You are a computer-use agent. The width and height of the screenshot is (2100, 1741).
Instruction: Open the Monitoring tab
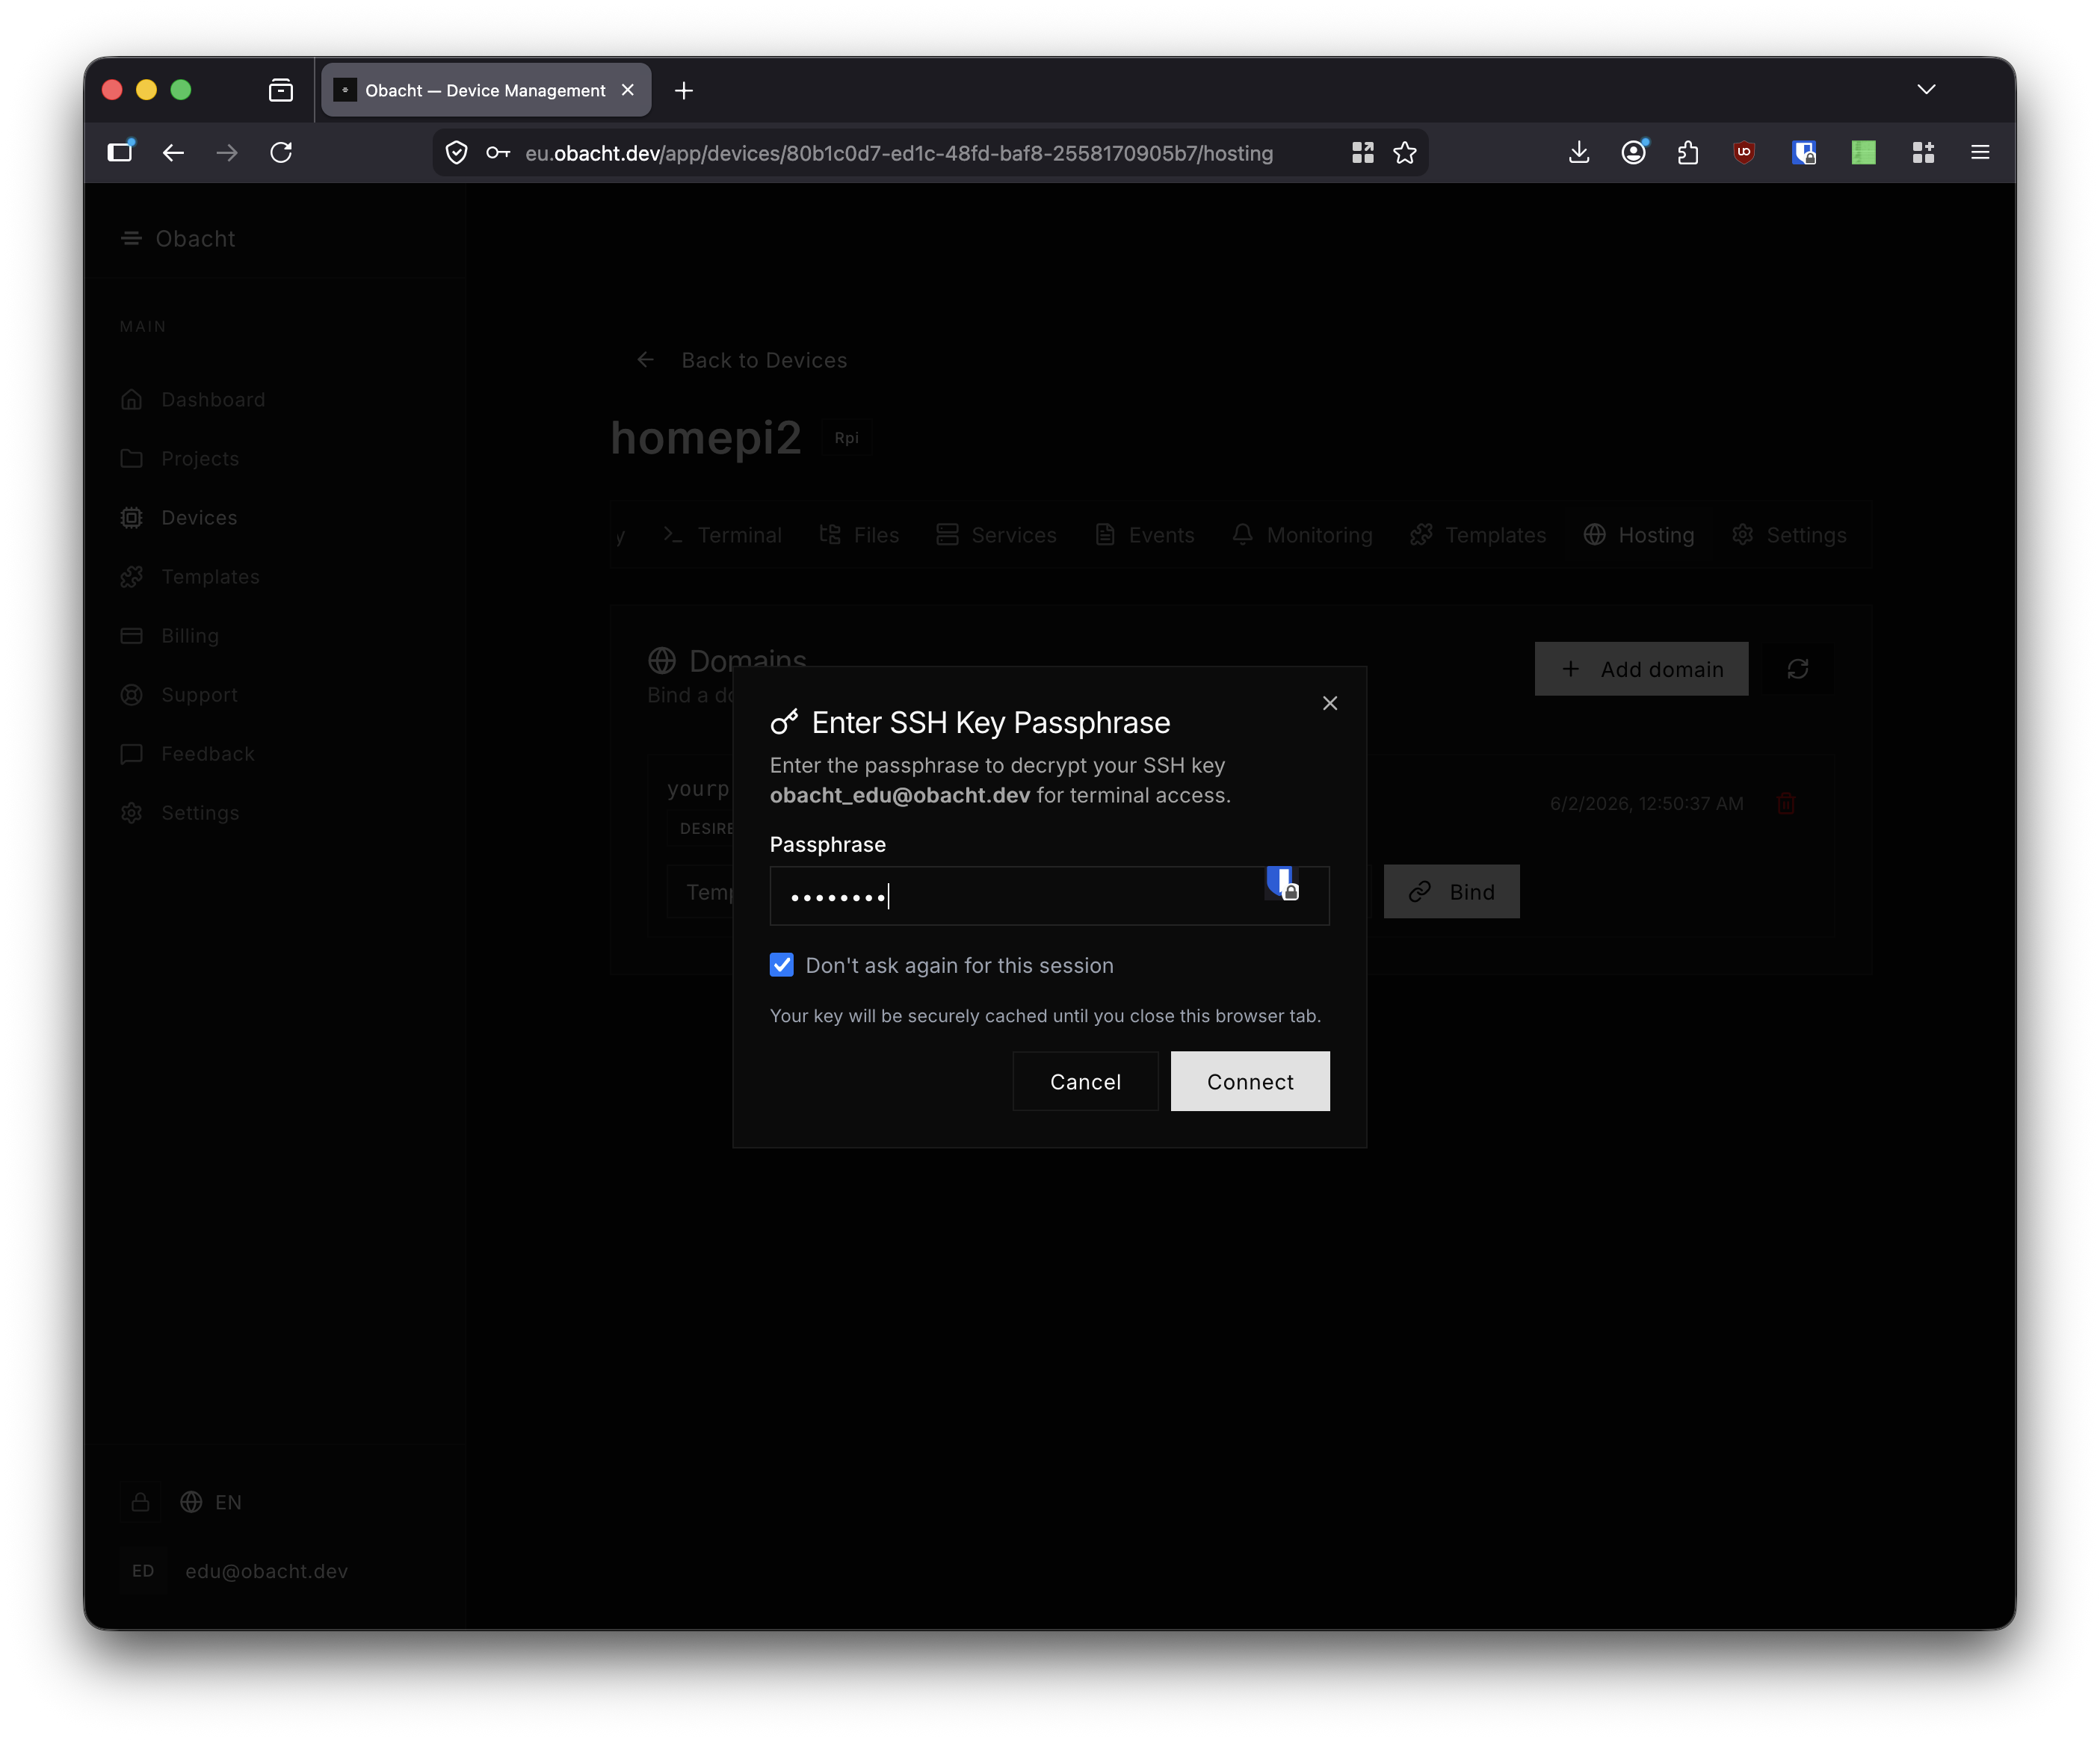1302,535
